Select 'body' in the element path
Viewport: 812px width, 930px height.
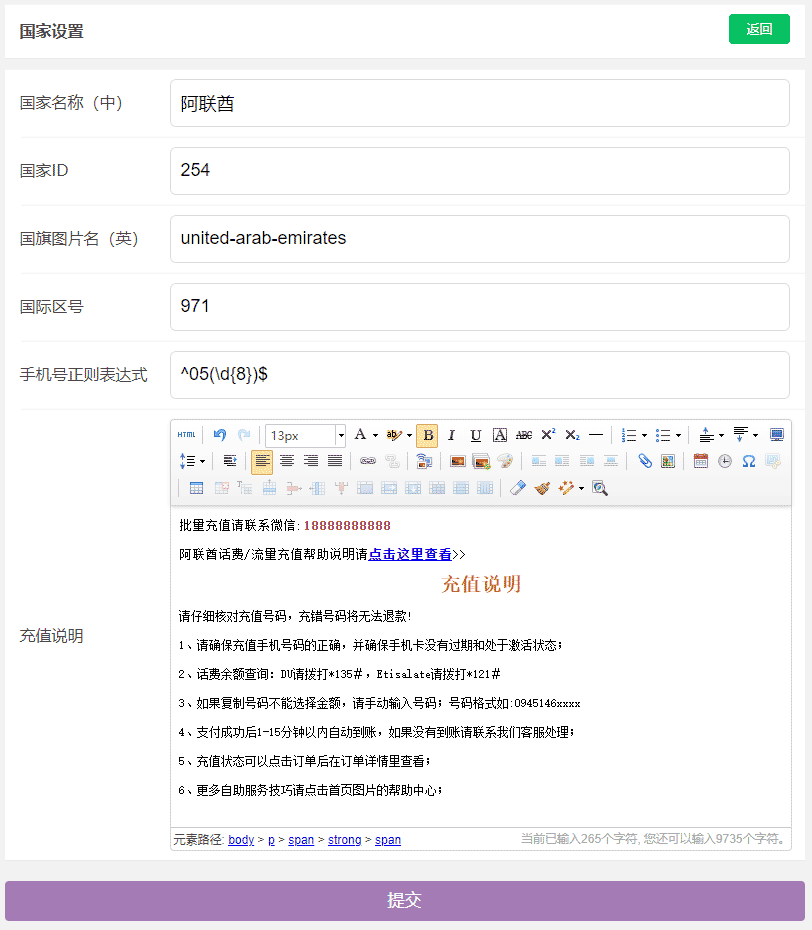click(x=241, y=840)
